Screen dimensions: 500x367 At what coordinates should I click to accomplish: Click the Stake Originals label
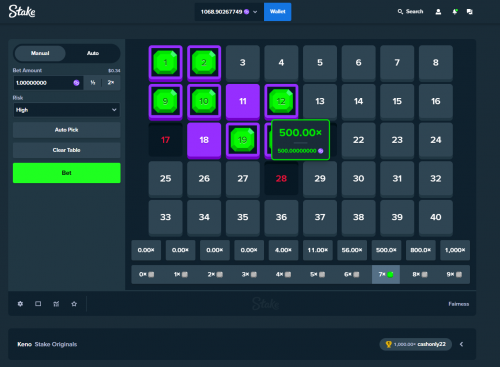pos(56,344)
